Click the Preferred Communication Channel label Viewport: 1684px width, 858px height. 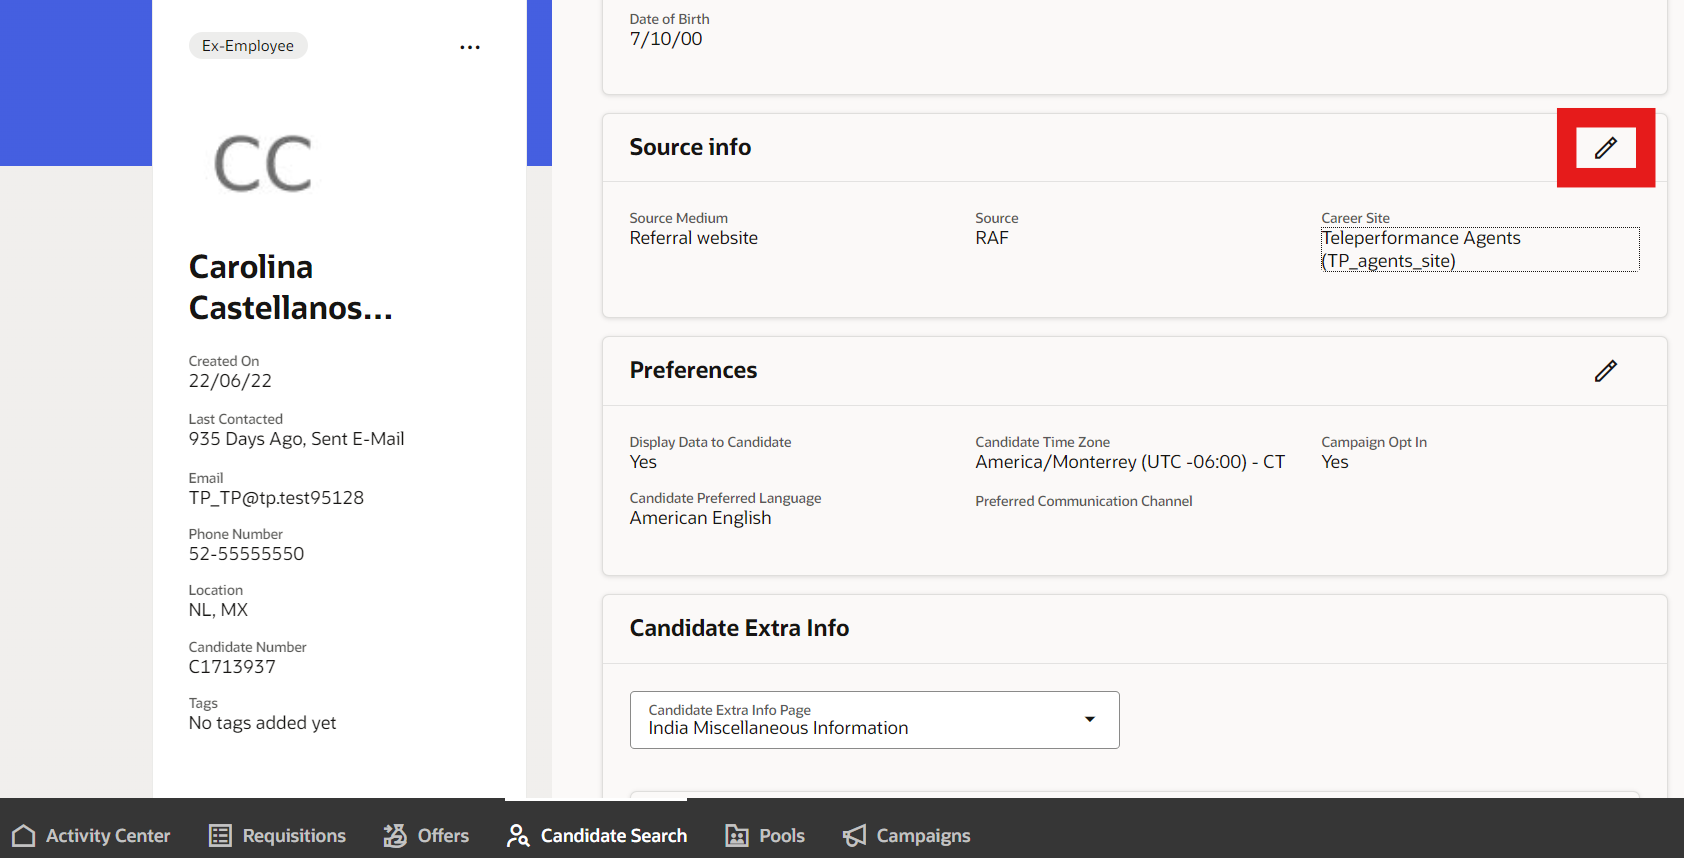[1084, 501]
